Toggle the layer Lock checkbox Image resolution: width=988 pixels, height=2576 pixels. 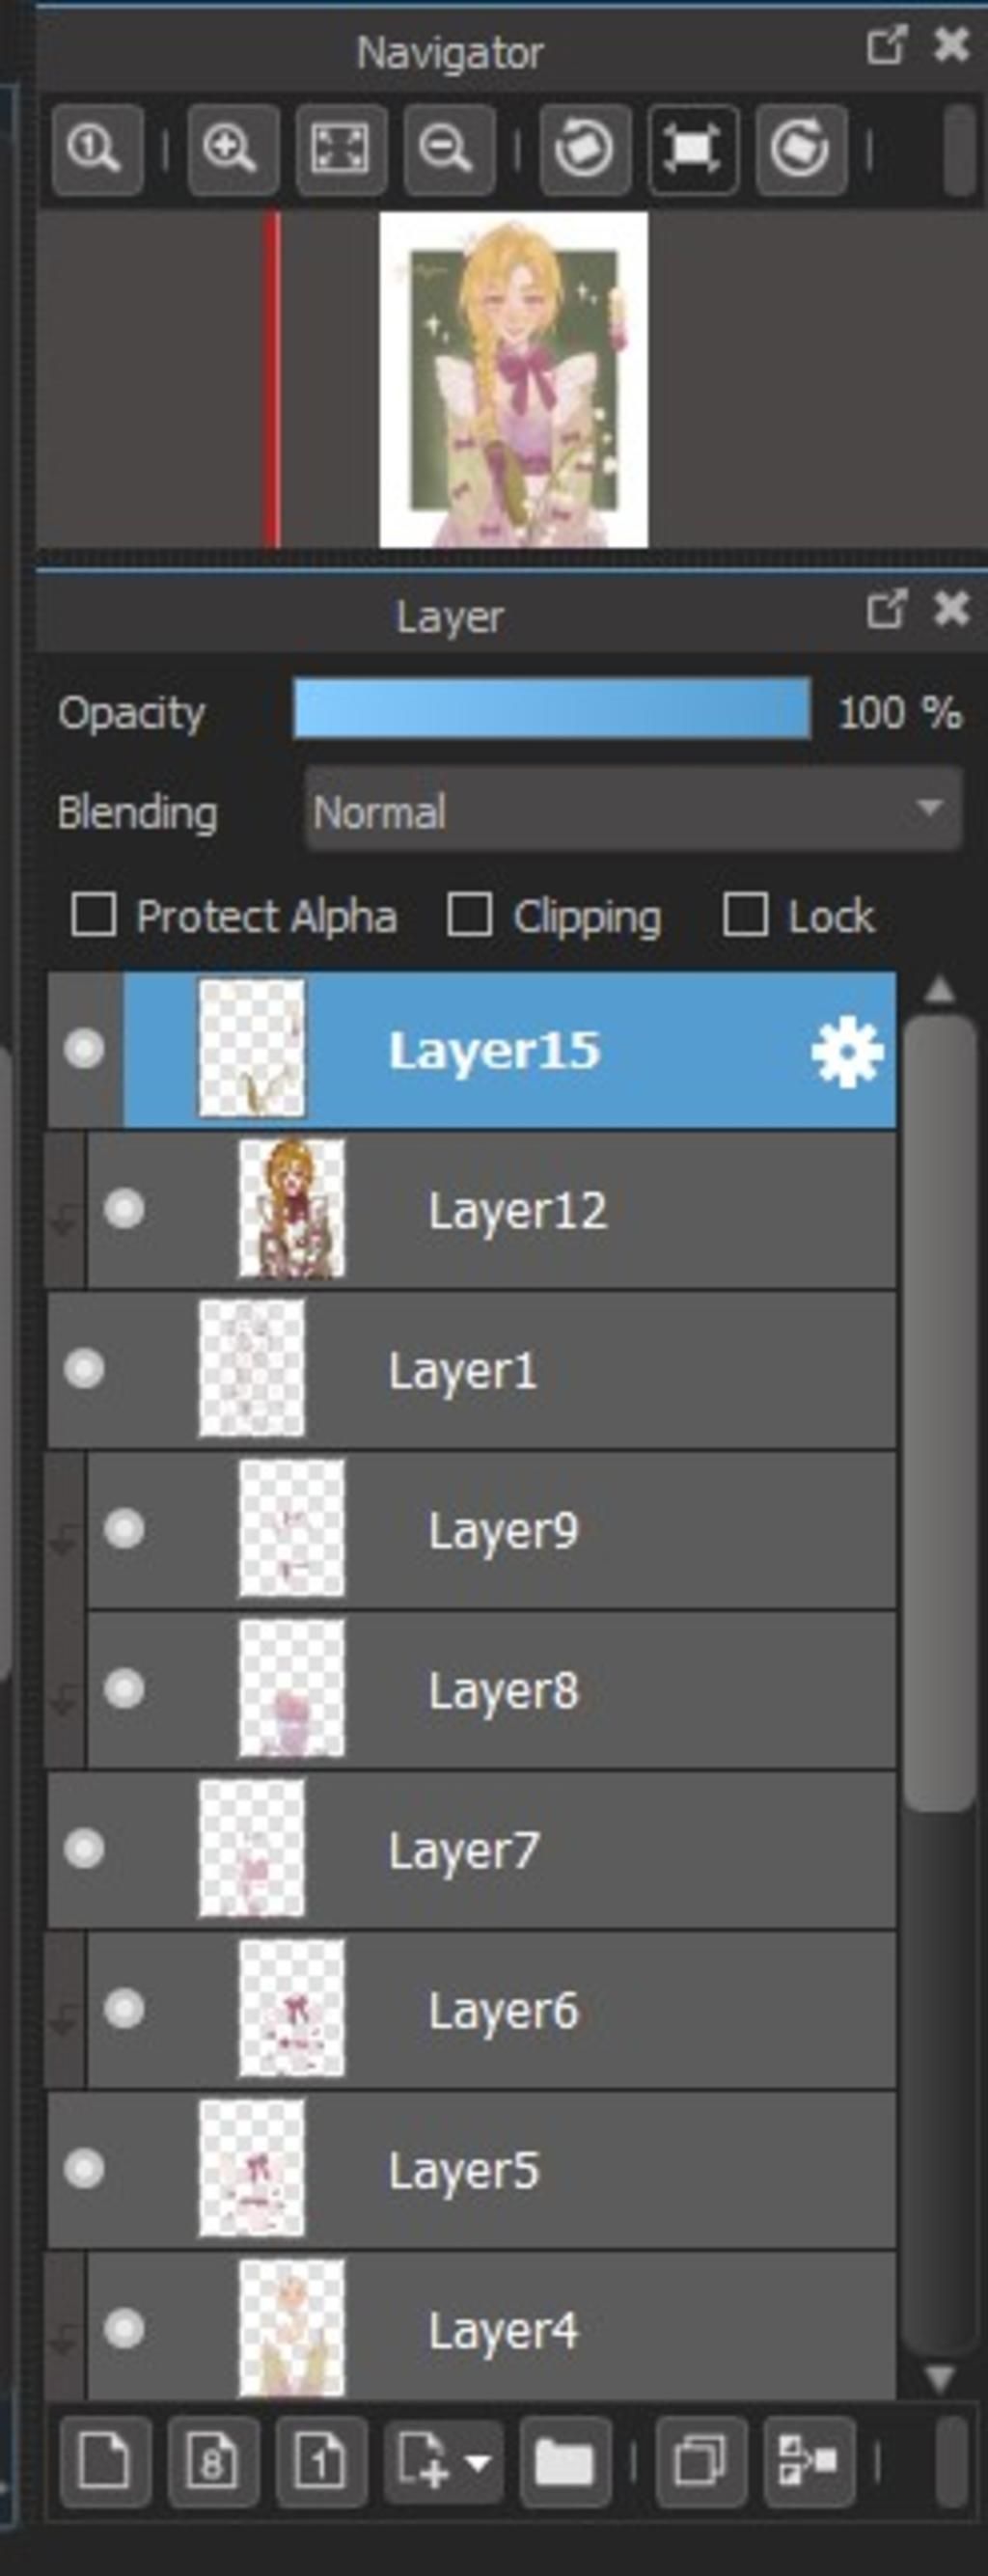pos(745,915)
